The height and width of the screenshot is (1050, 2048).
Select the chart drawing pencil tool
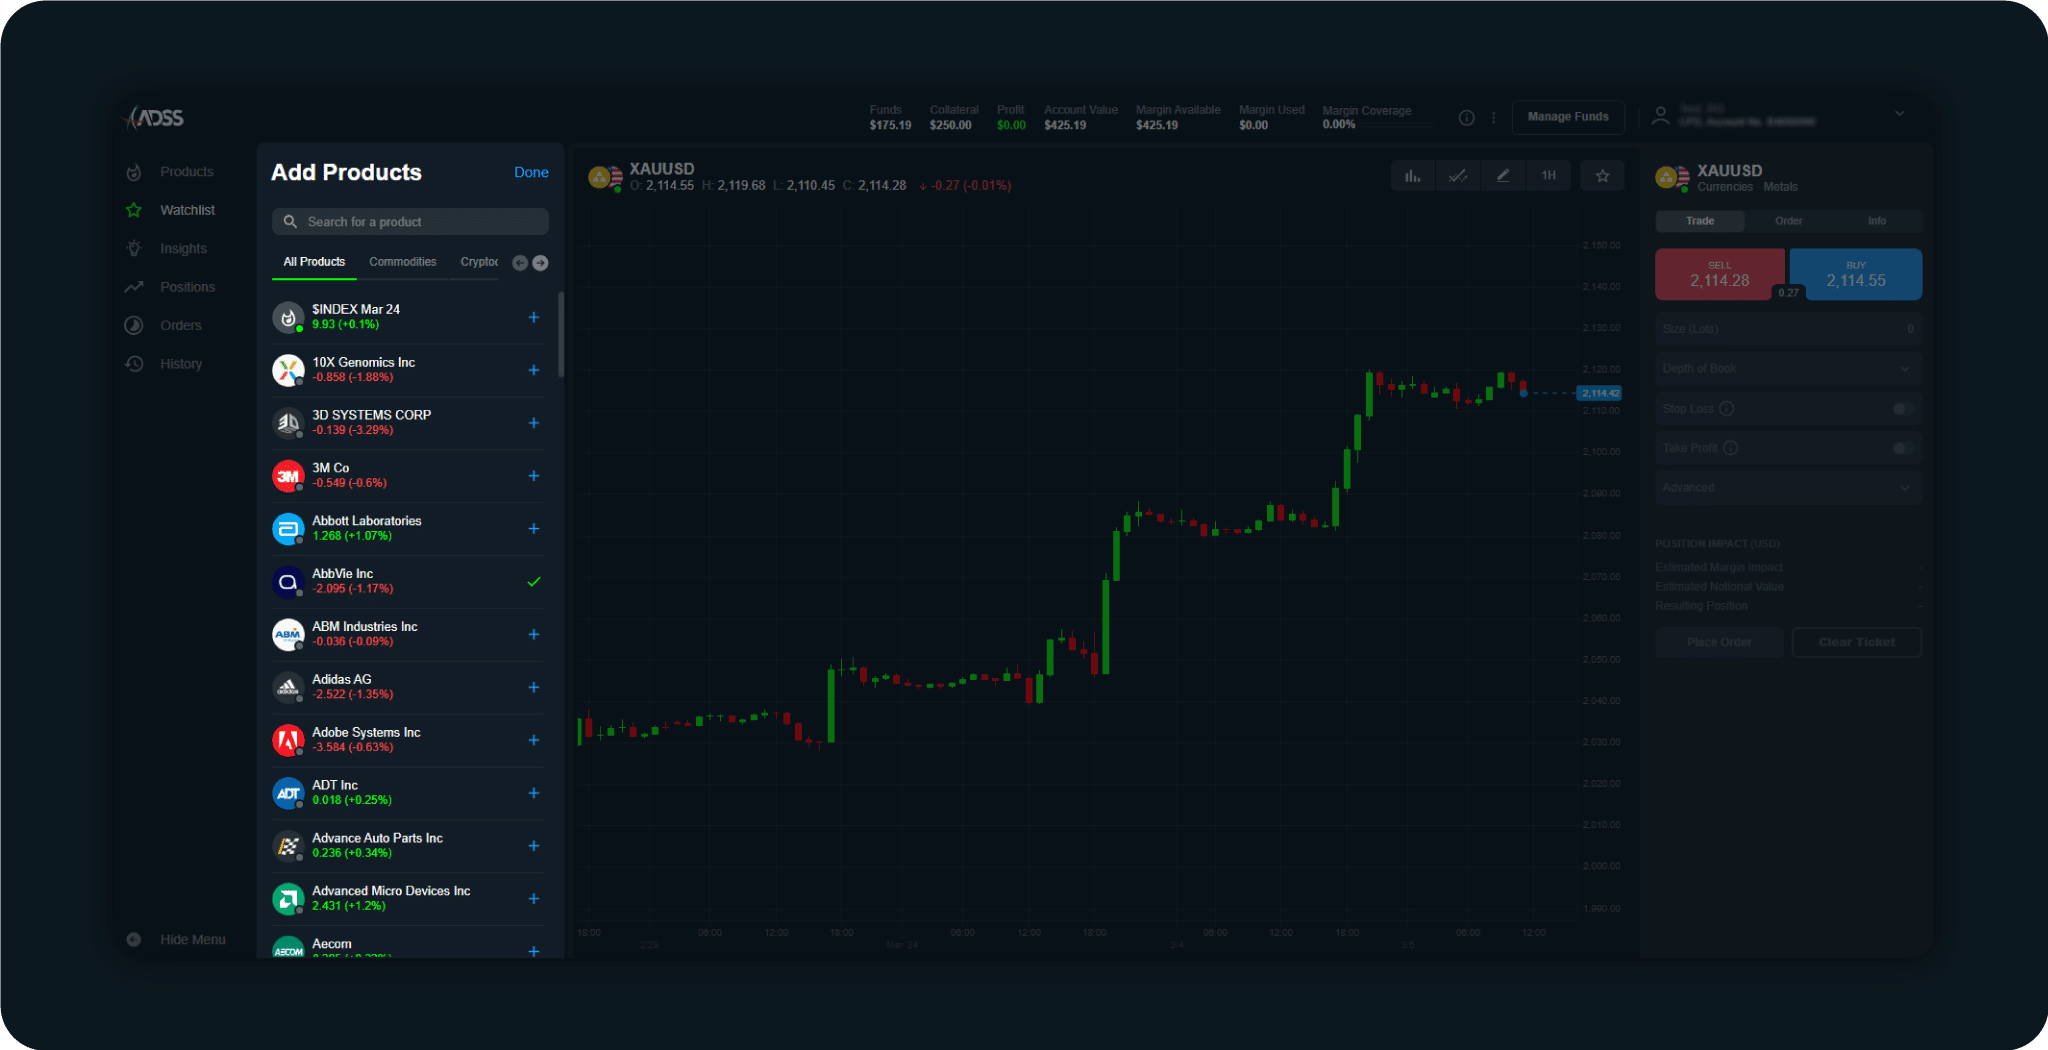point(1503,176)
